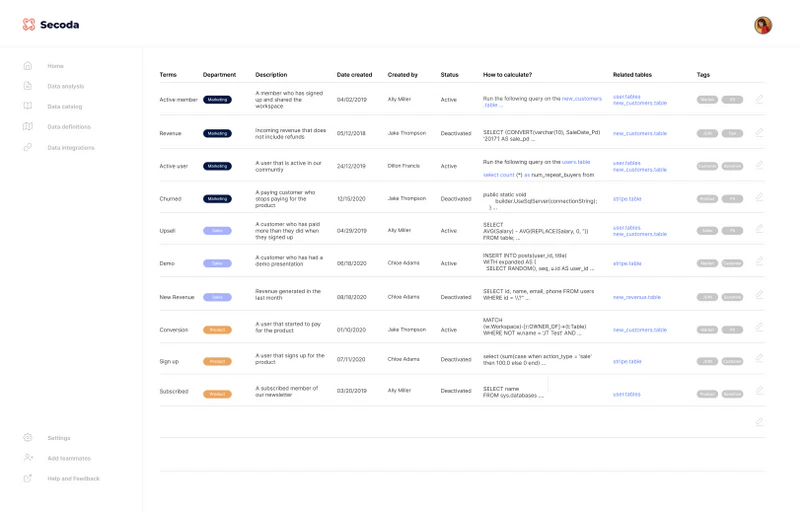Click the Sensitive tag in New Revenue row
The image size is (800, 513).
click(732, 297)
